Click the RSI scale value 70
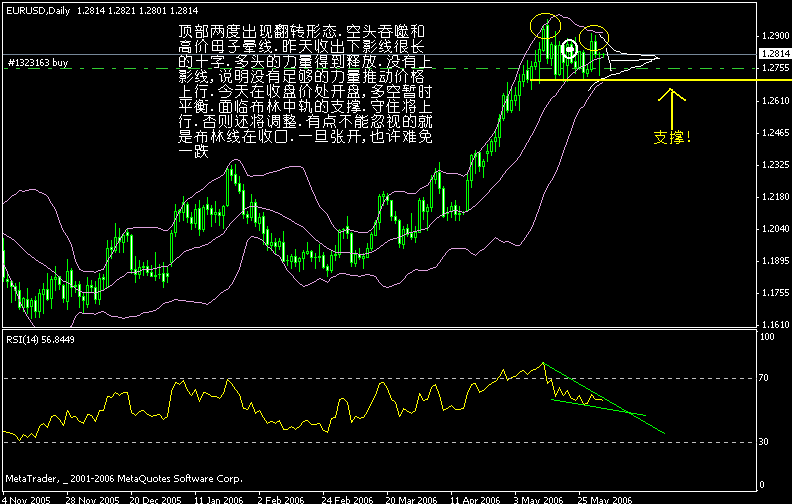 (x=764, y=378)
